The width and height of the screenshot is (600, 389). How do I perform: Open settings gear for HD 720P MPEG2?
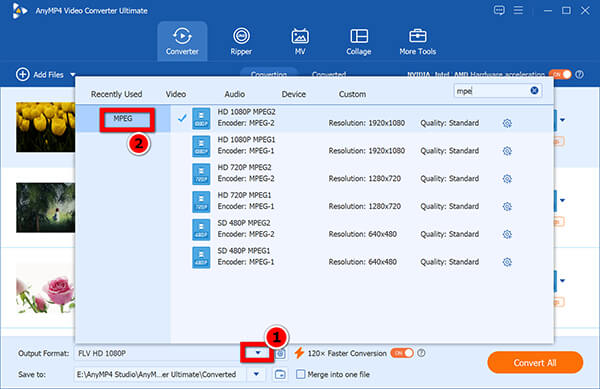[507, 179]
